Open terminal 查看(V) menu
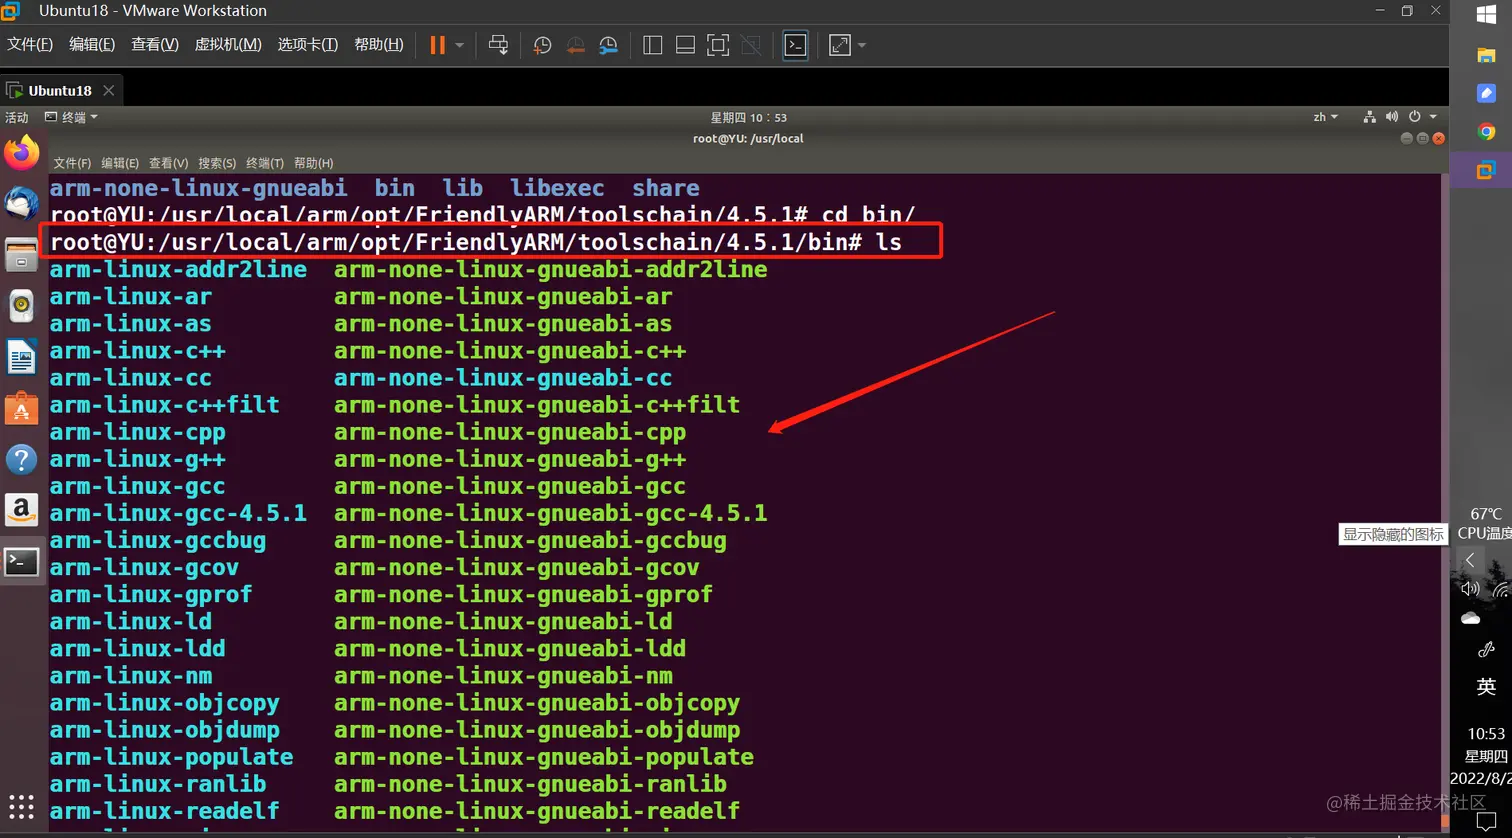 pos(168,163)
